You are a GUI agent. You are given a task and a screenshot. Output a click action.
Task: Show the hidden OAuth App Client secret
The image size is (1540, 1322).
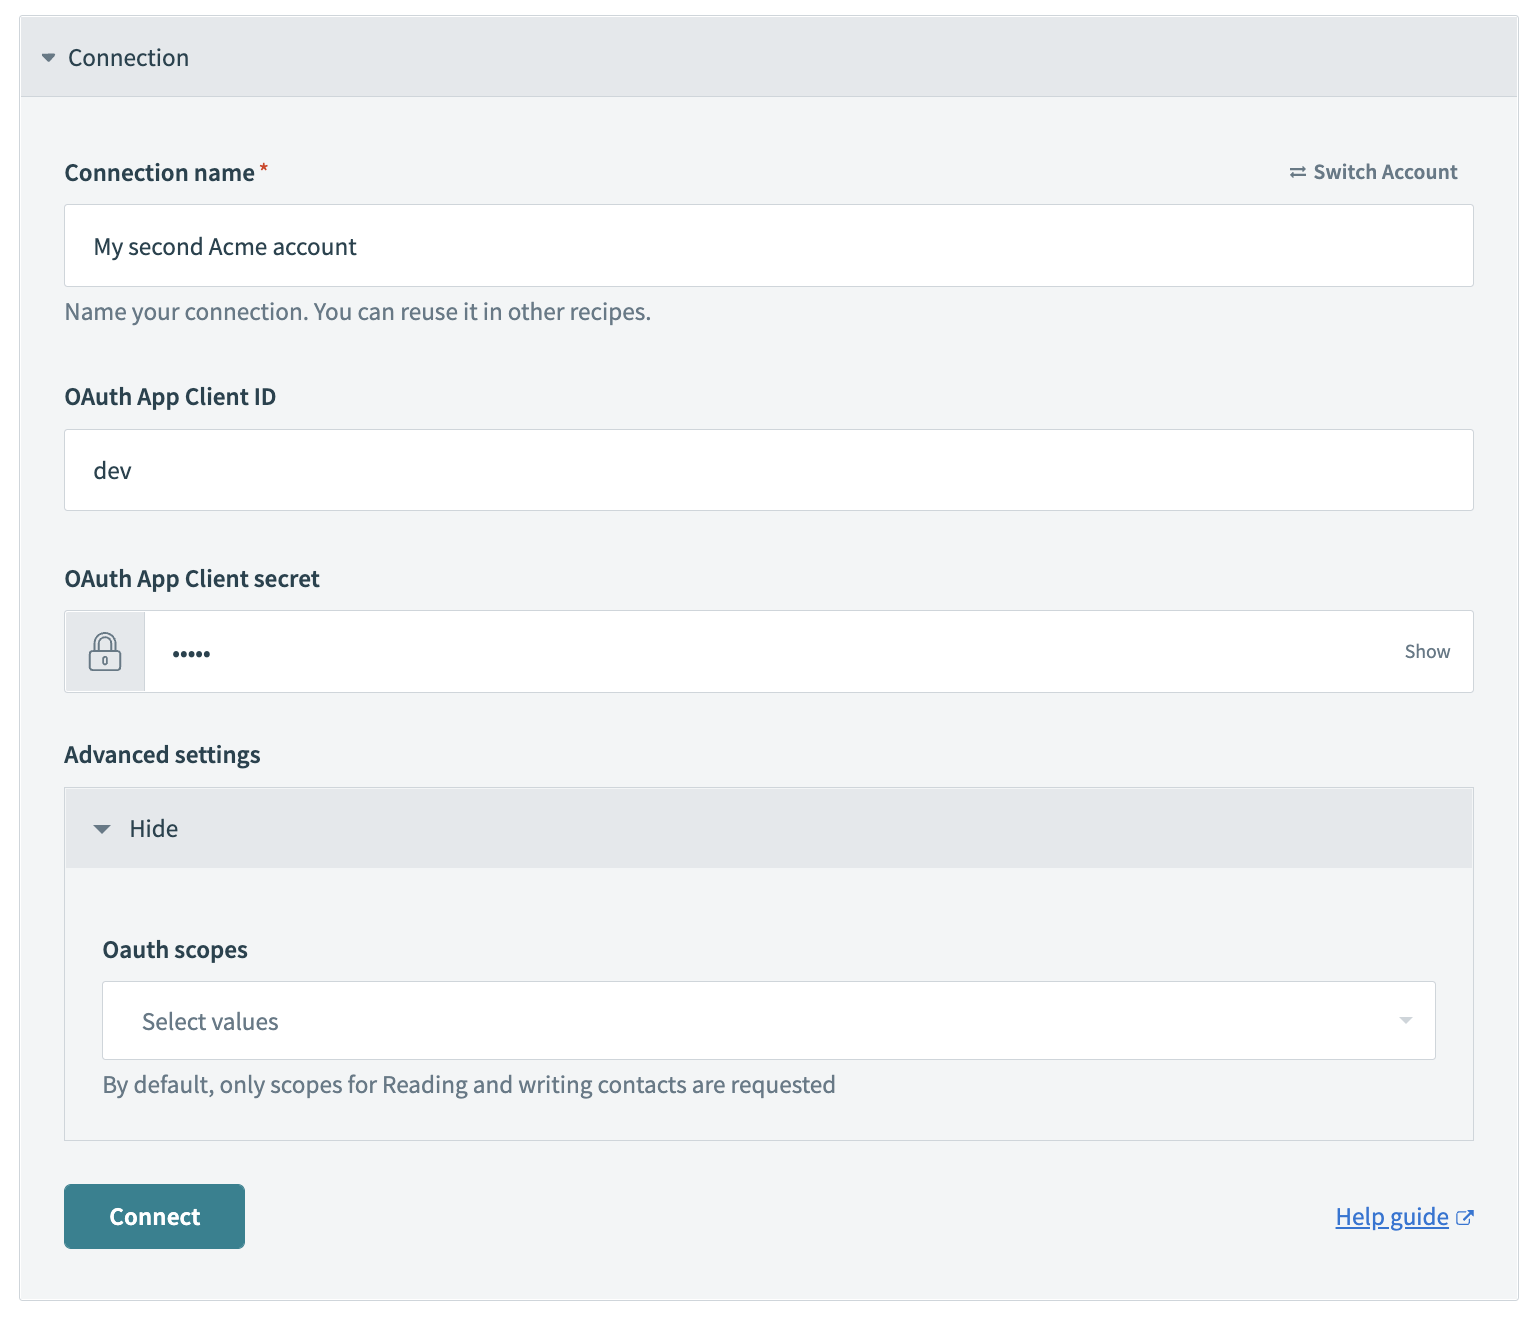tap(1426, 651)
